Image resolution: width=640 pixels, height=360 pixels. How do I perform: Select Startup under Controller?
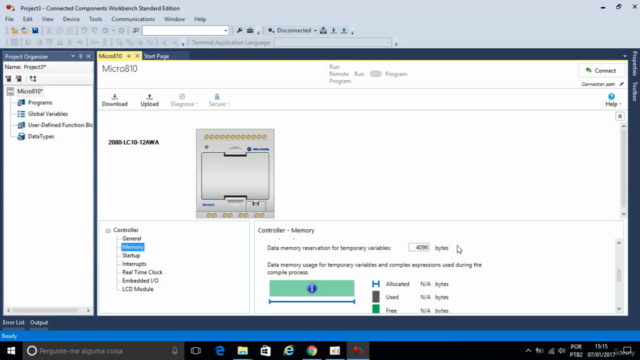point(131,256)
